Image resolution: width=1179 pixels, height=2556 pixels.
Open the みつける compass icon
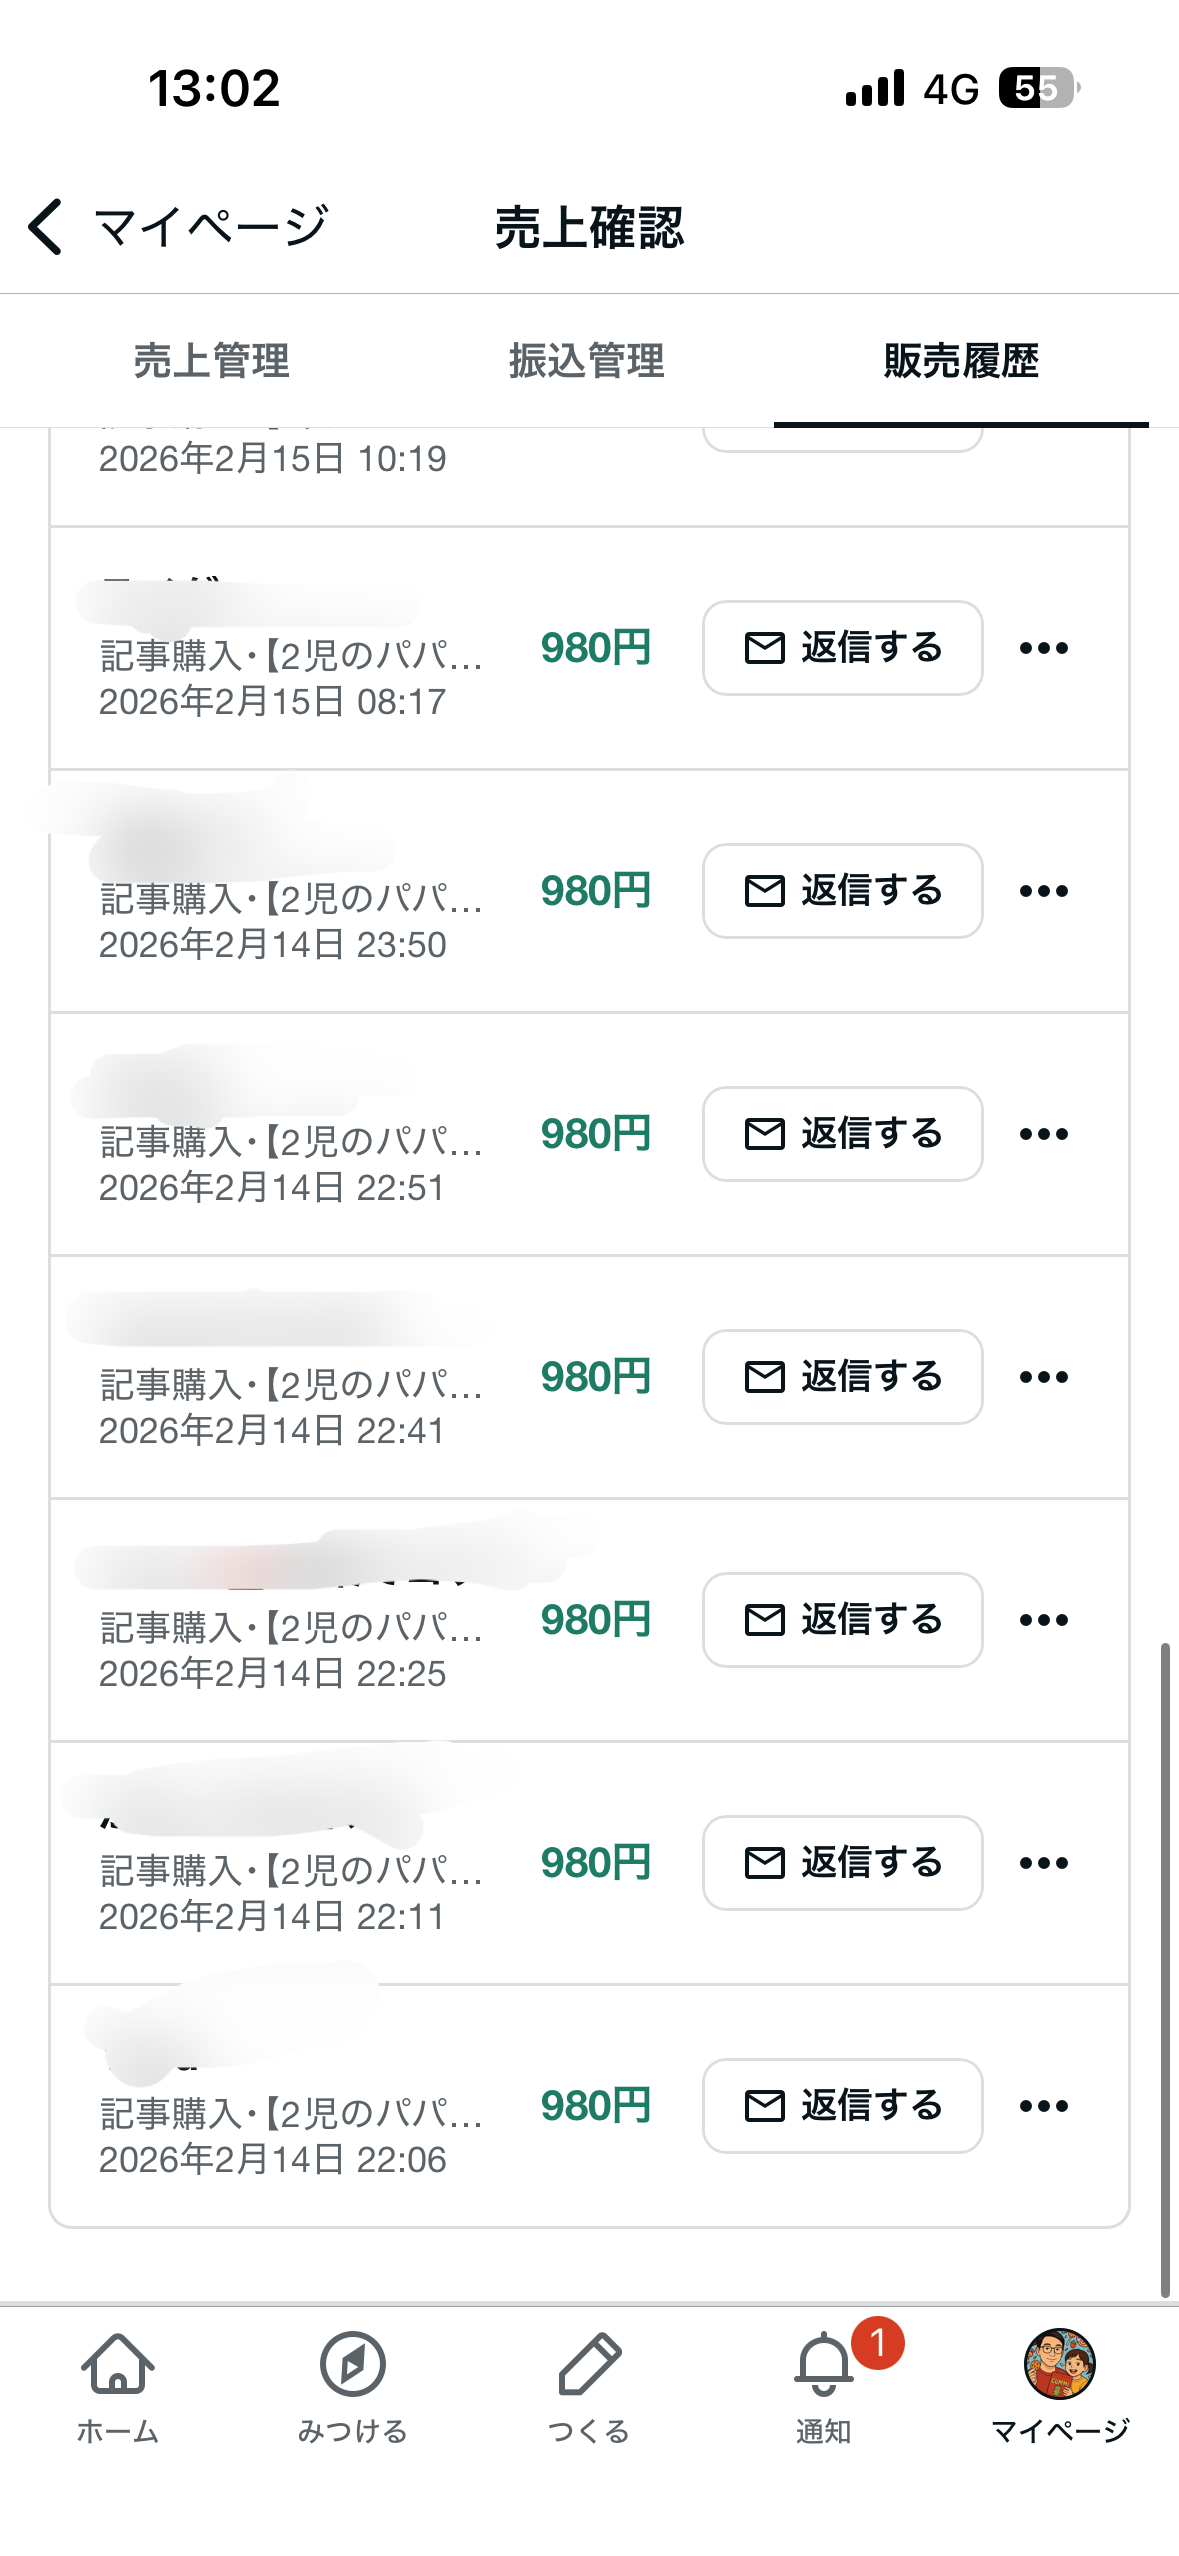(x=353, y=2365)
